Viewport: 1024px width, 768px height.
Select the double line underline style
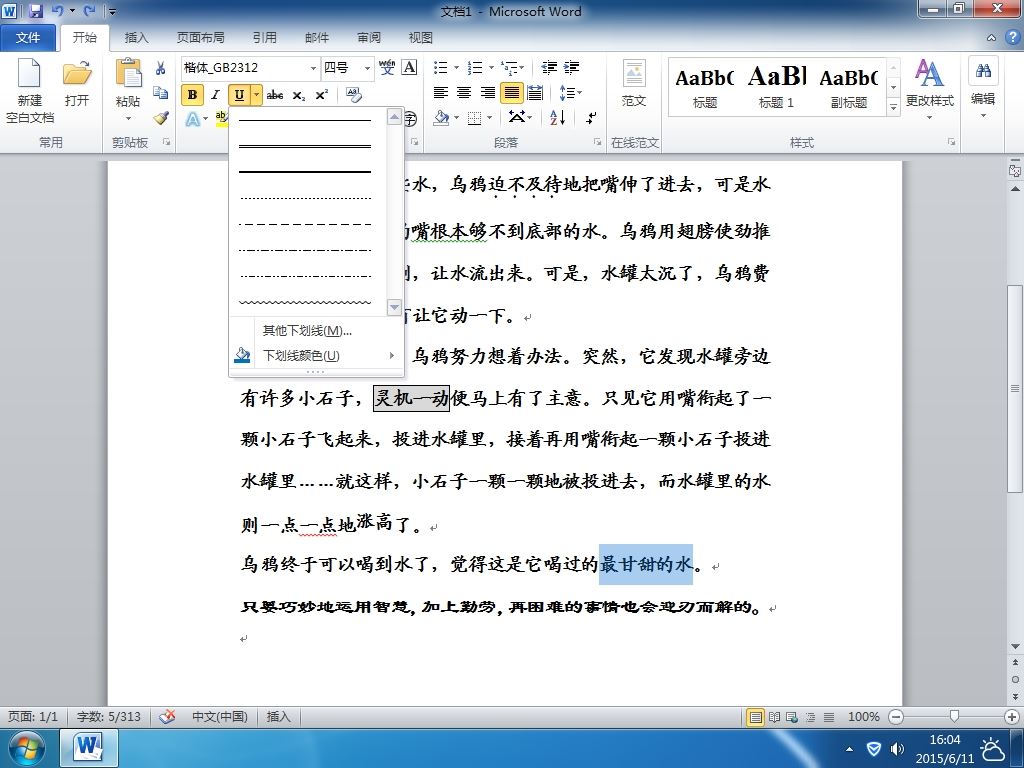[305, 146]
